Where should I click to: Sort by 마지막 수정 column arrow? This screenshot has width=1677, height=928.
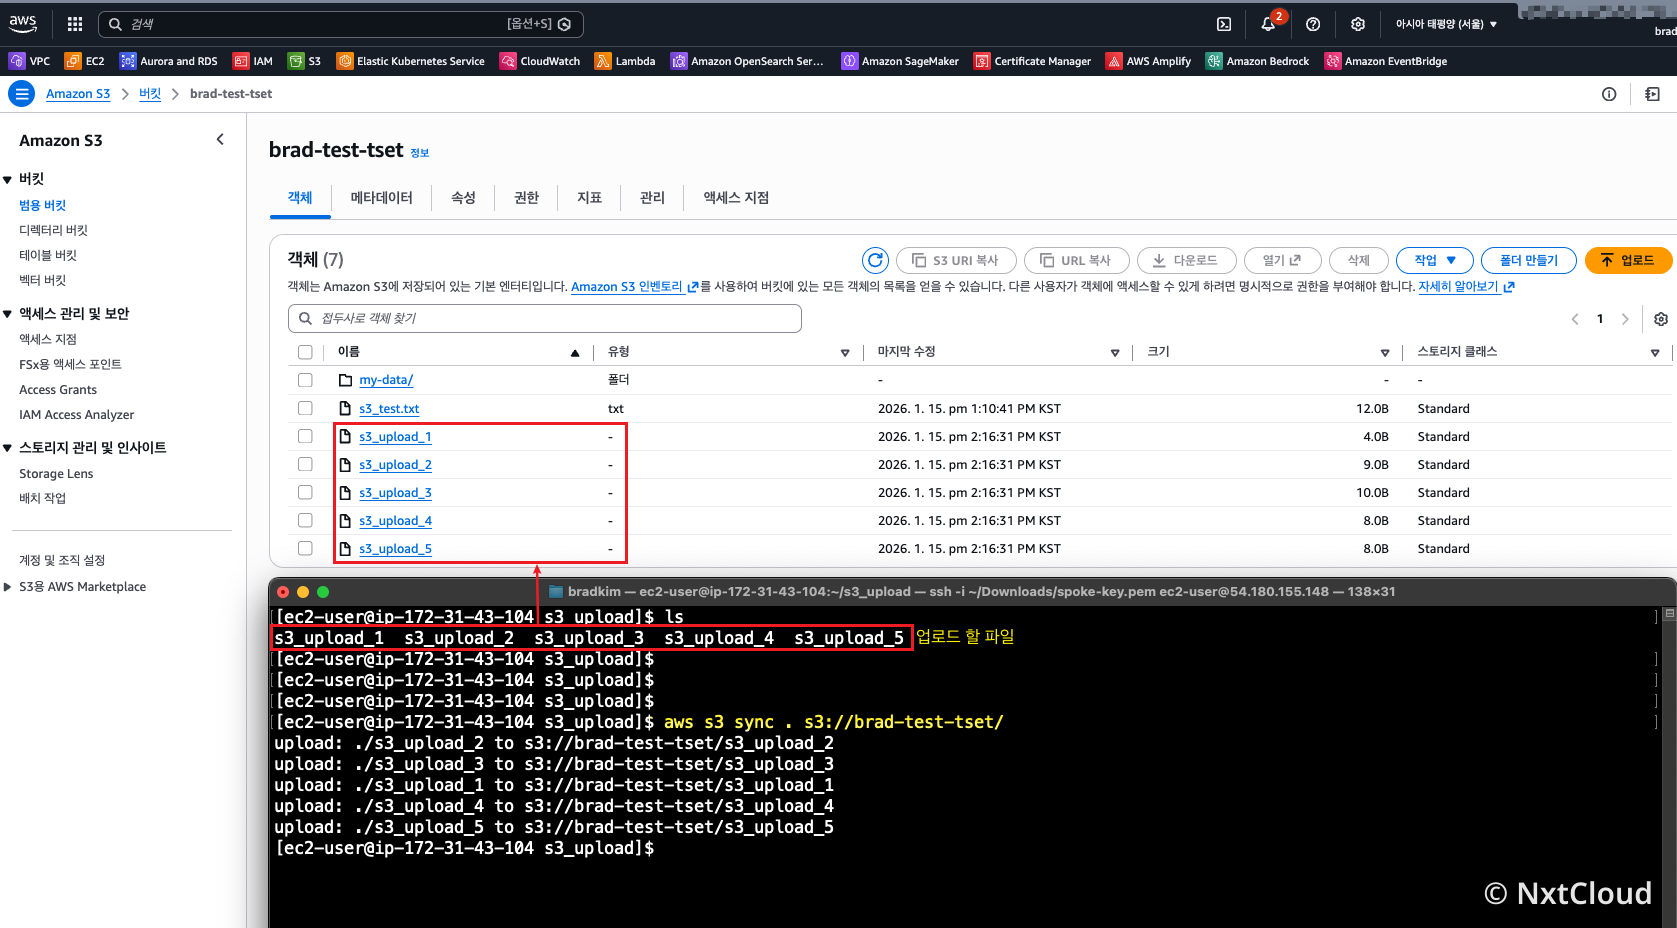[x=1115, y=353]
